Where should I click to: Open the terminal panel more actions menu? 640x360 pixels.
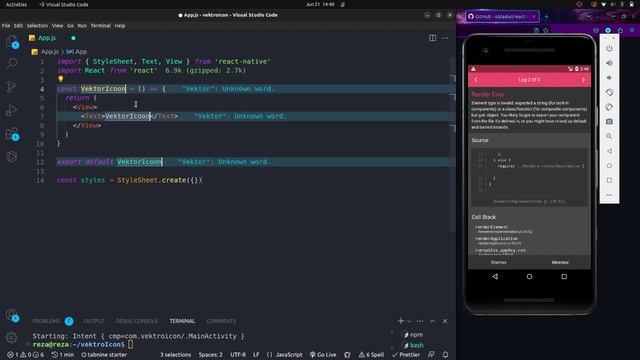(x=420, y=321)
